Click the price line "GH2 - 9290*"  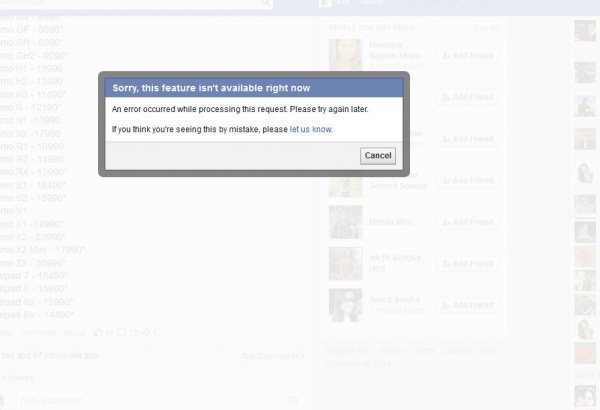click(34, 56)
